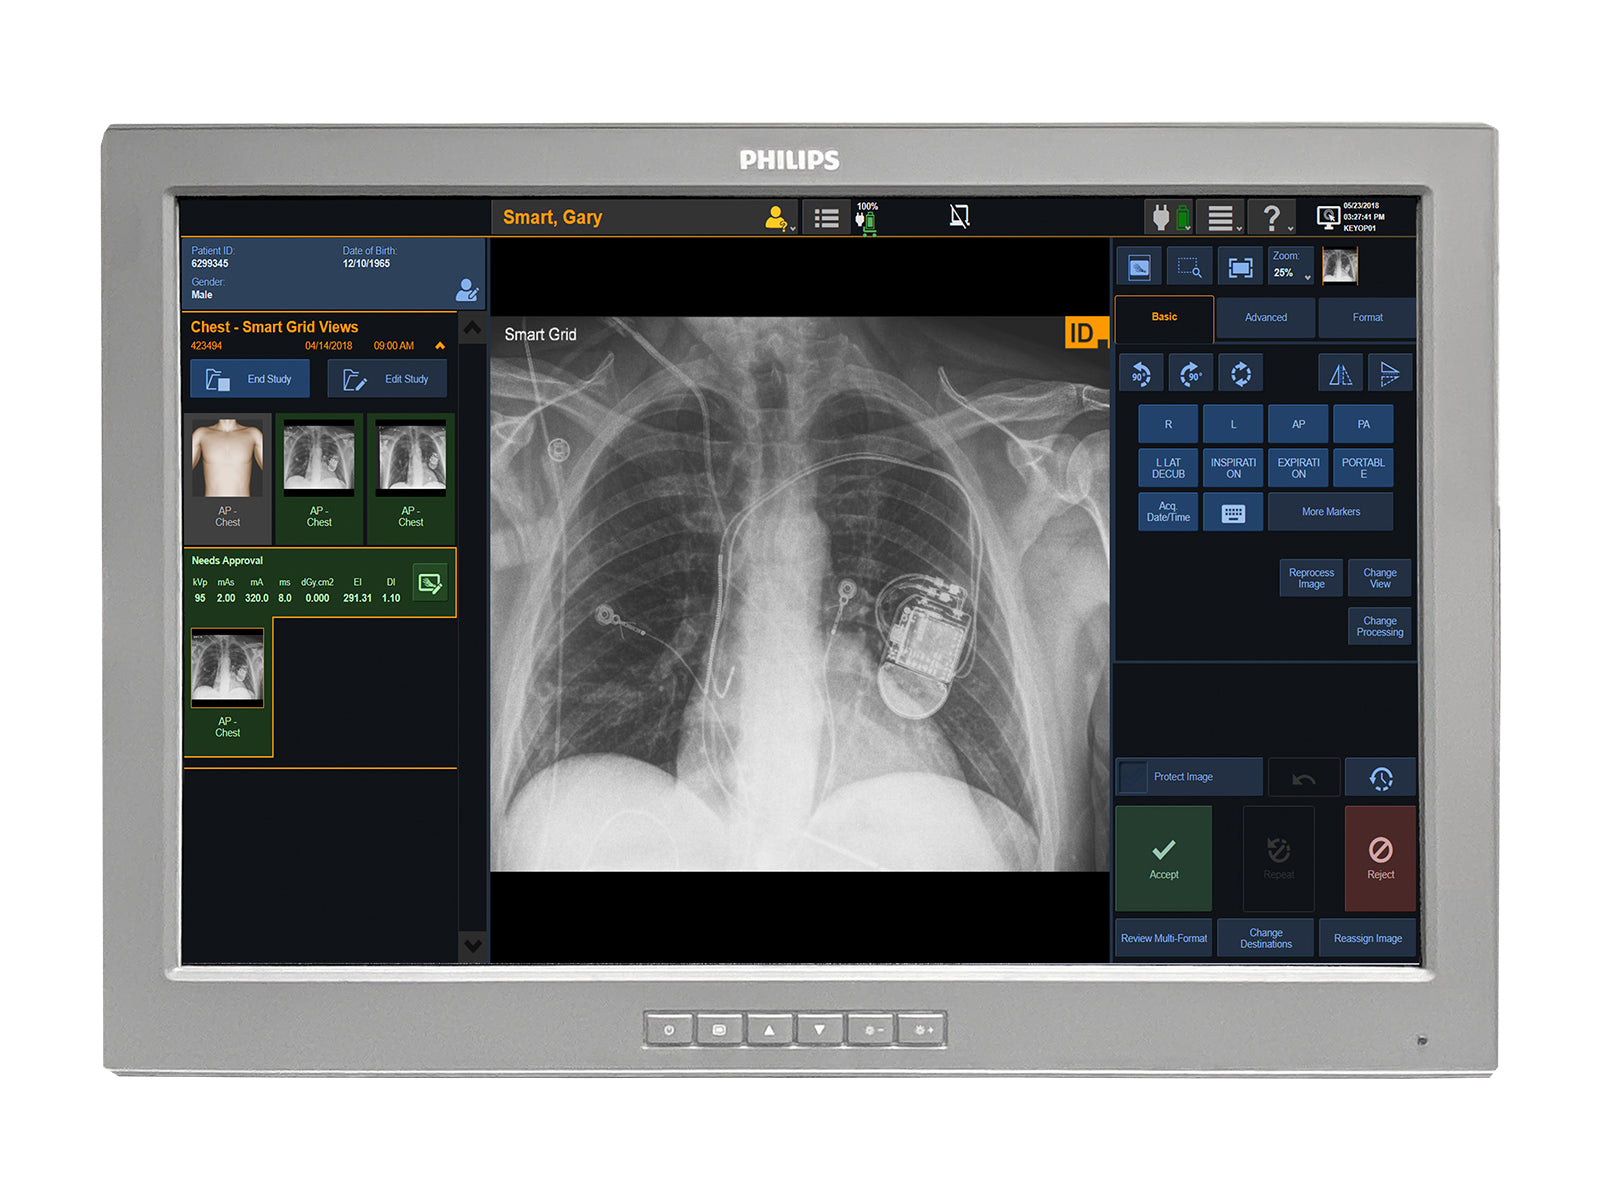Click the fit-to-screen icon
1600x1200 pixels.
[1240, 266]
